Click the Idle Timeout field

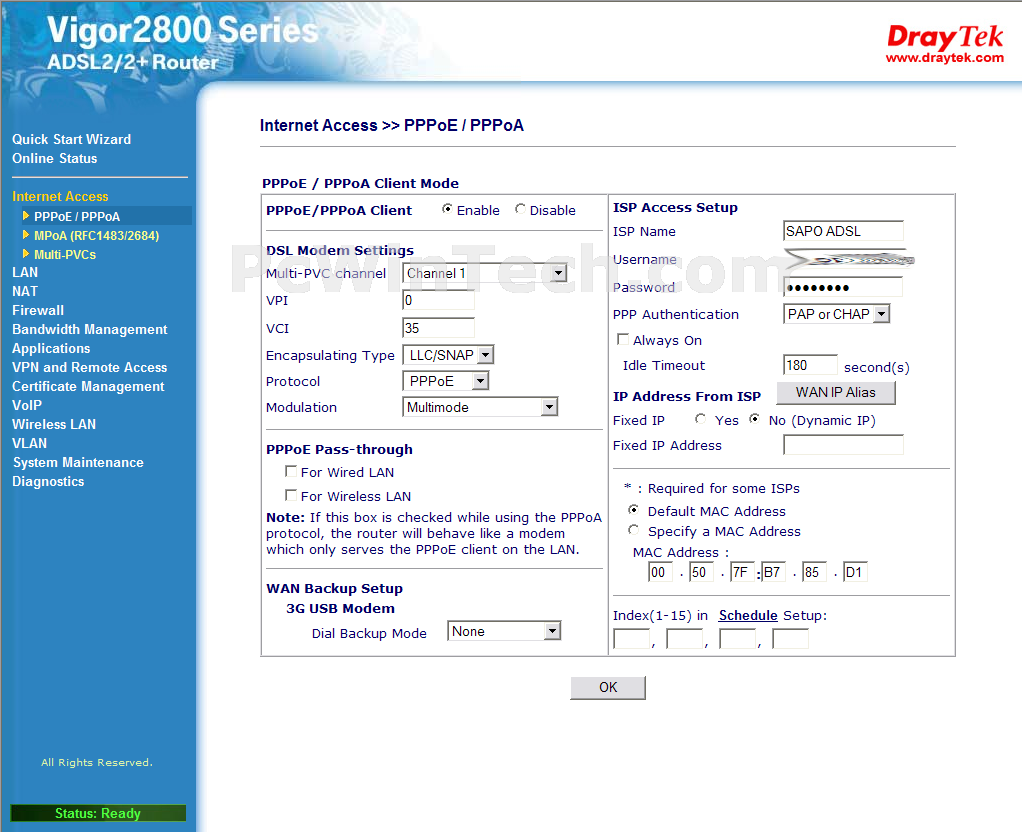tap(810, 364)
